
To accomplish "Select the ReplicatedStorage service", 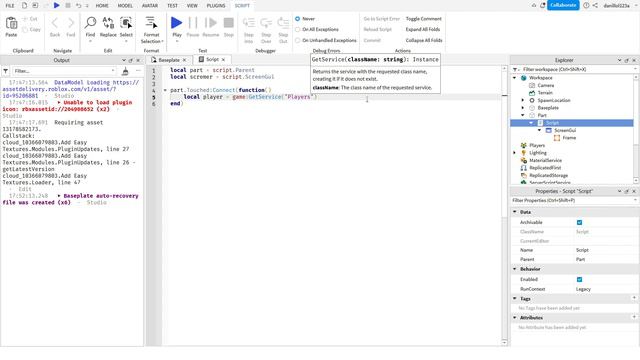I will coord(548,175).
